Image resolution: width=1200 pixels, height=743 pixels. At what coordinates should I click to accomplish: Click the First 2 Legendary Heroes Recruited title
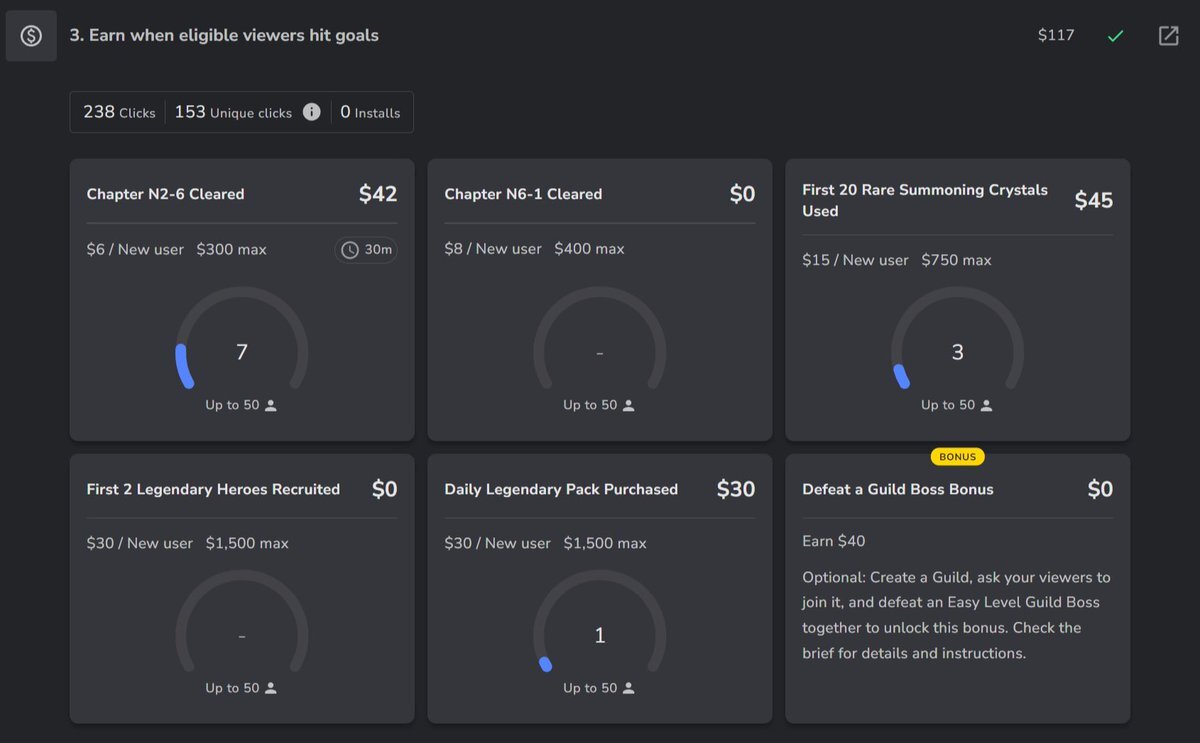pyautogui.click(x=213, y=489)
